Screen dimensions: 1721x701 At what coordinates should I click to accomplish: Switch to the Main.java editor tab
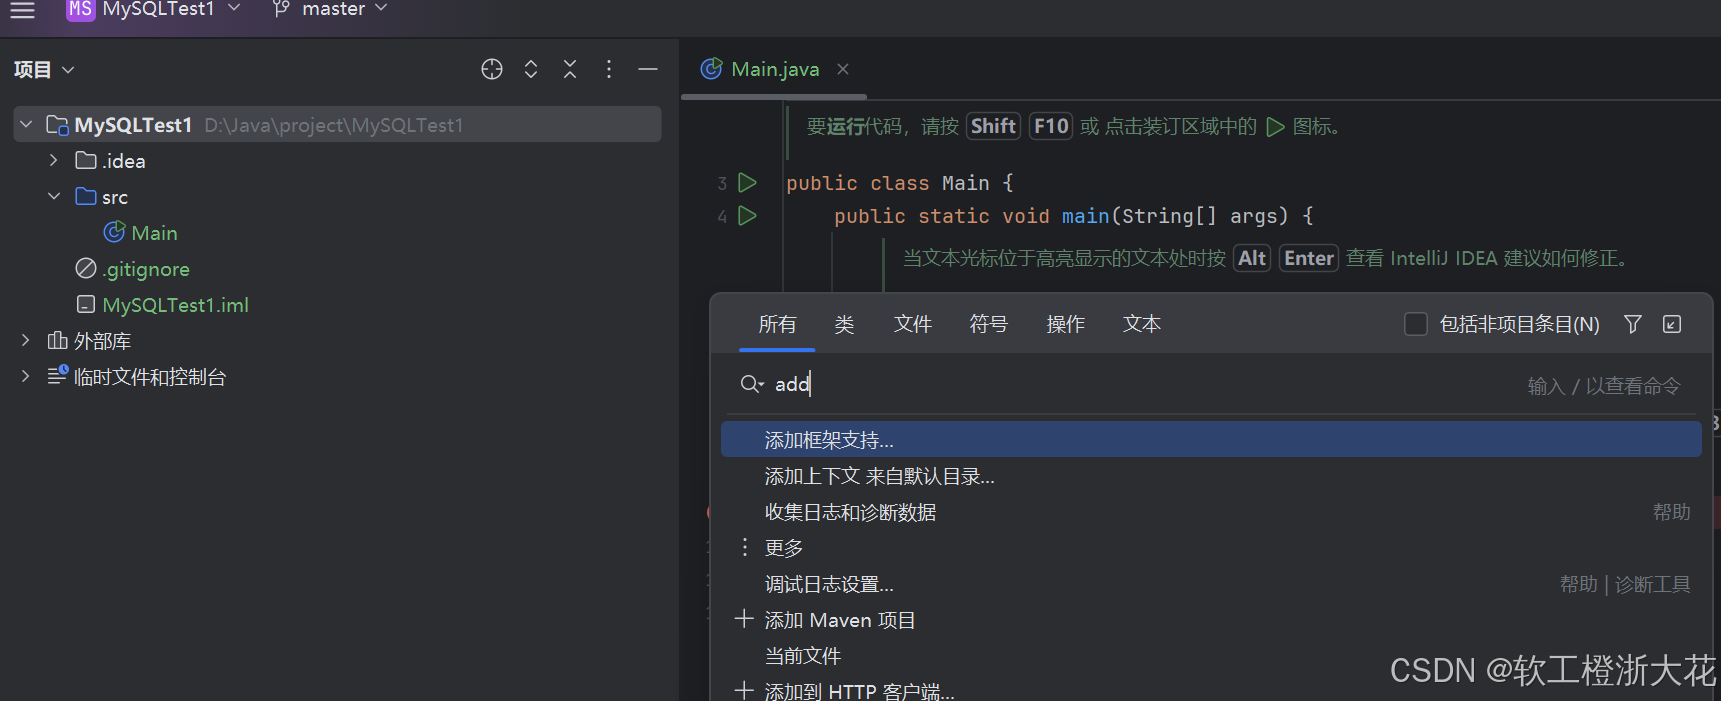click(775, 69)
